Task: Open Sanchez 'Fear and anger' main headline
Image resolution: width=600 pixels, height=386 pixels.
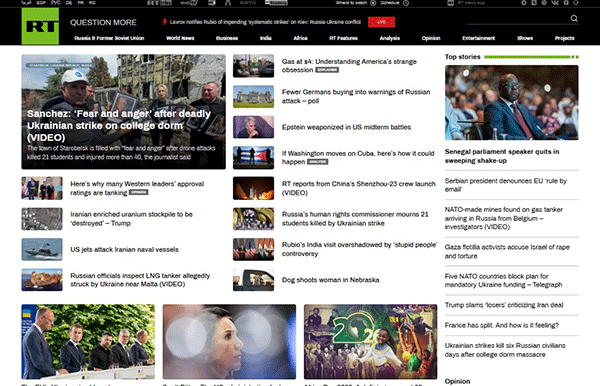Action: click(119, 125)
